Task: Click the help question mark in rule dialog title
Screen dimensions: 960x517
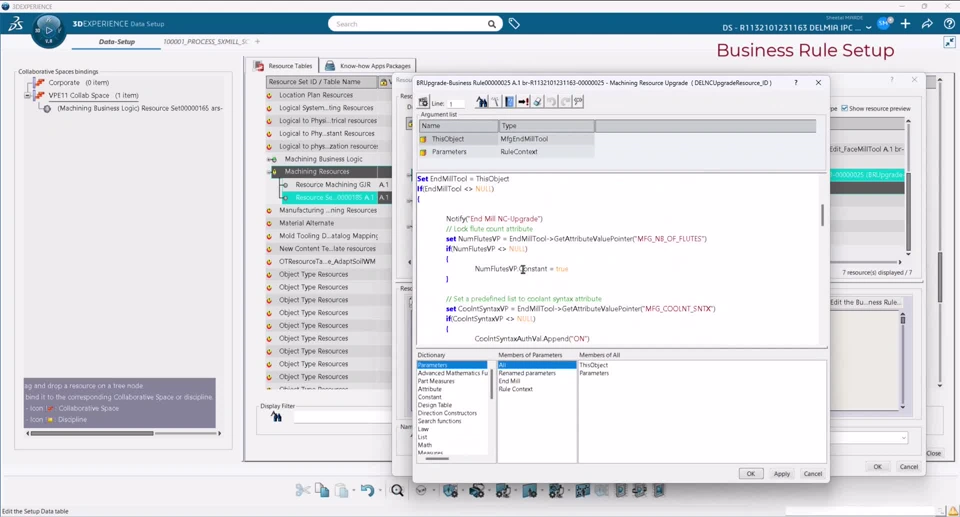Action: tap(796, 83)
